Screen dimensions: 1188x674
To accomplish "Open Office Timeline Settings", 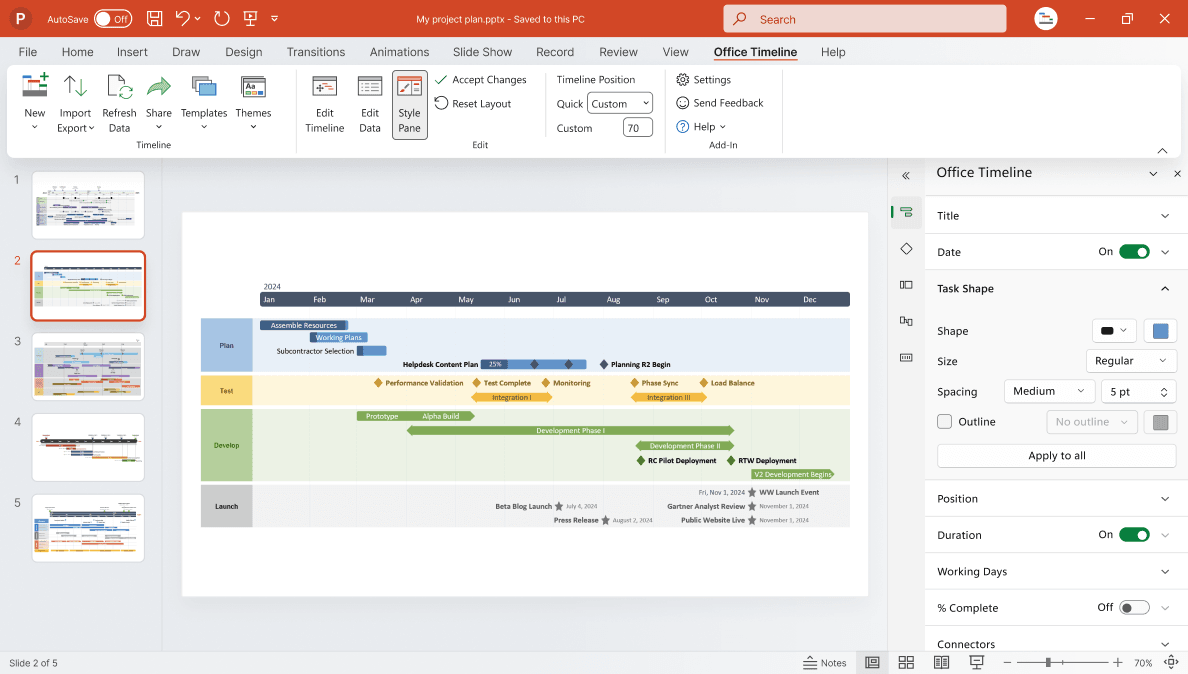I will point(712,79).
